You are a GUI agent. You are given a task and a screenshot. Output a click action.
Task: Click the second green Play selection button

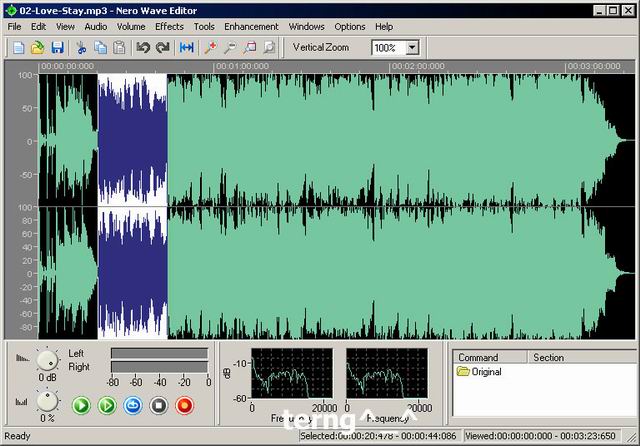tap(107, 406)
